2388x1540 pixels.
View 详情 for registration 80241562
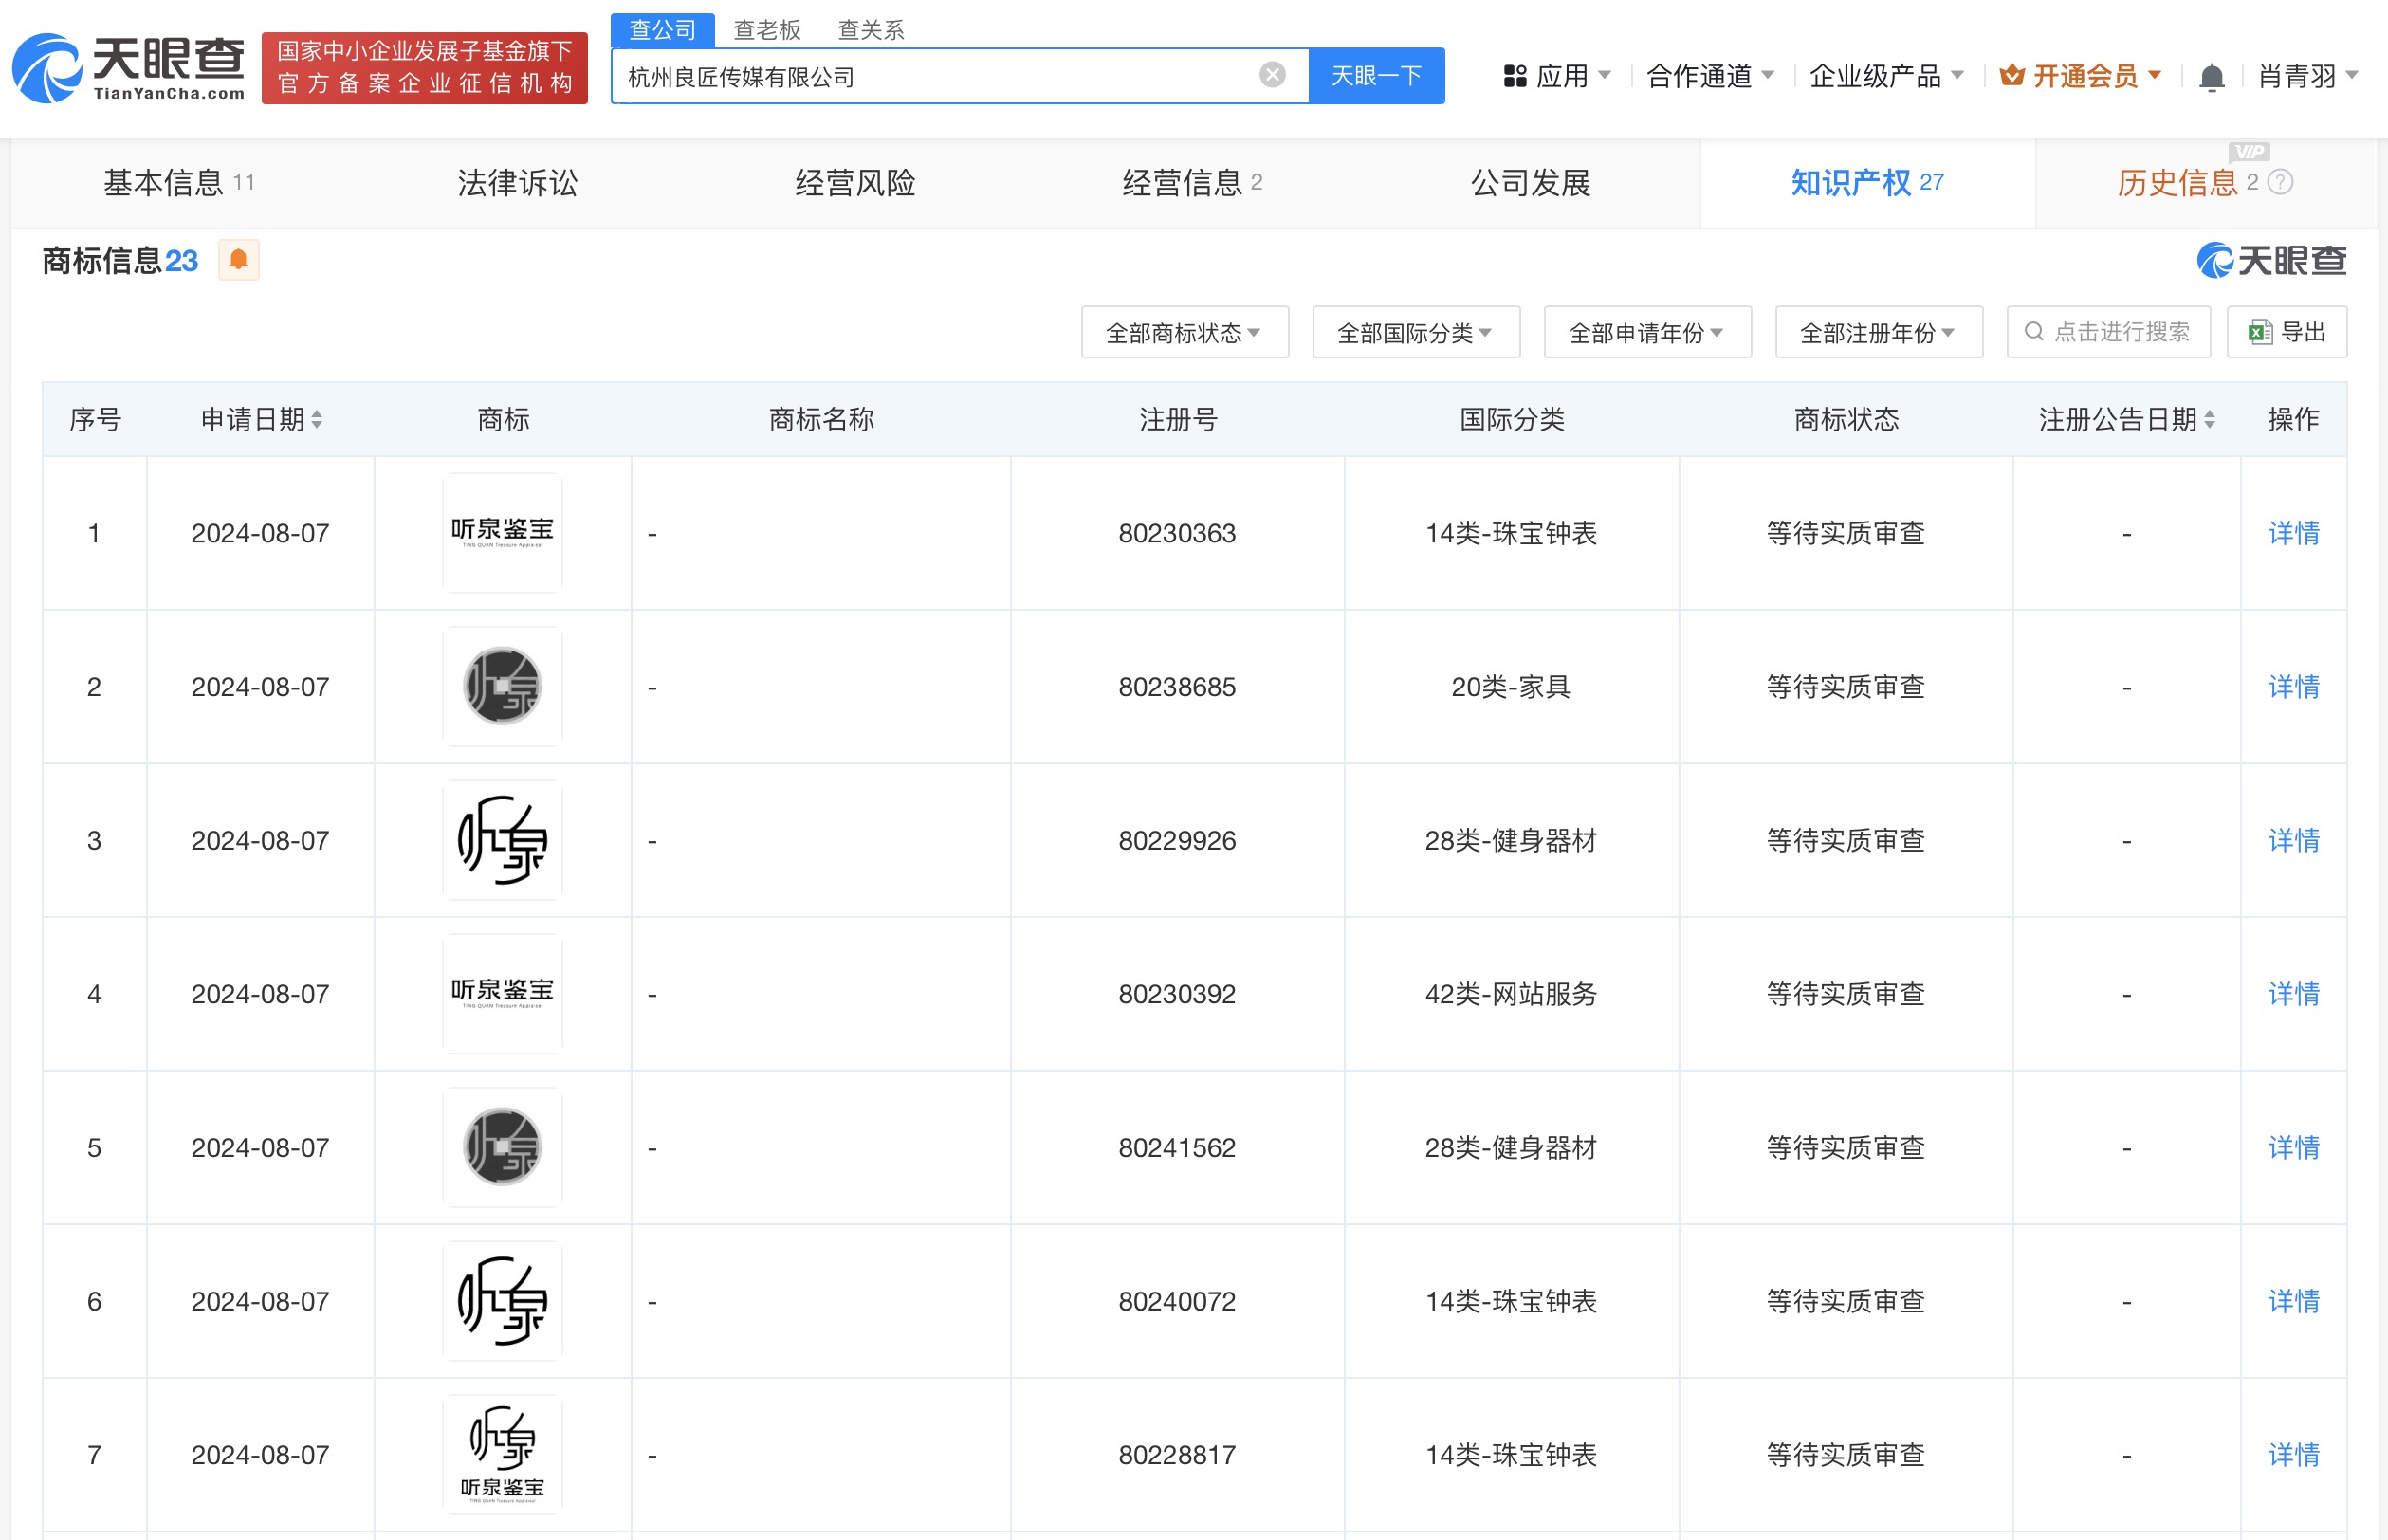[x=2293, y=1148]
